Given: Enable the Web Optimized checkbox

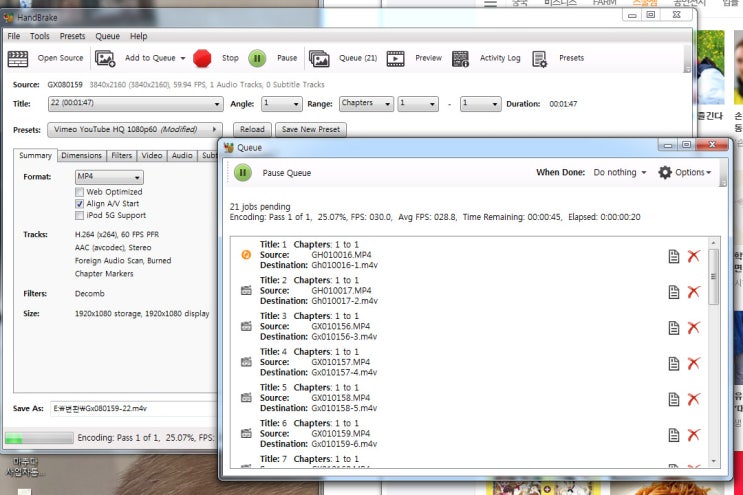Looking at the screenshot, I should 79,192.
